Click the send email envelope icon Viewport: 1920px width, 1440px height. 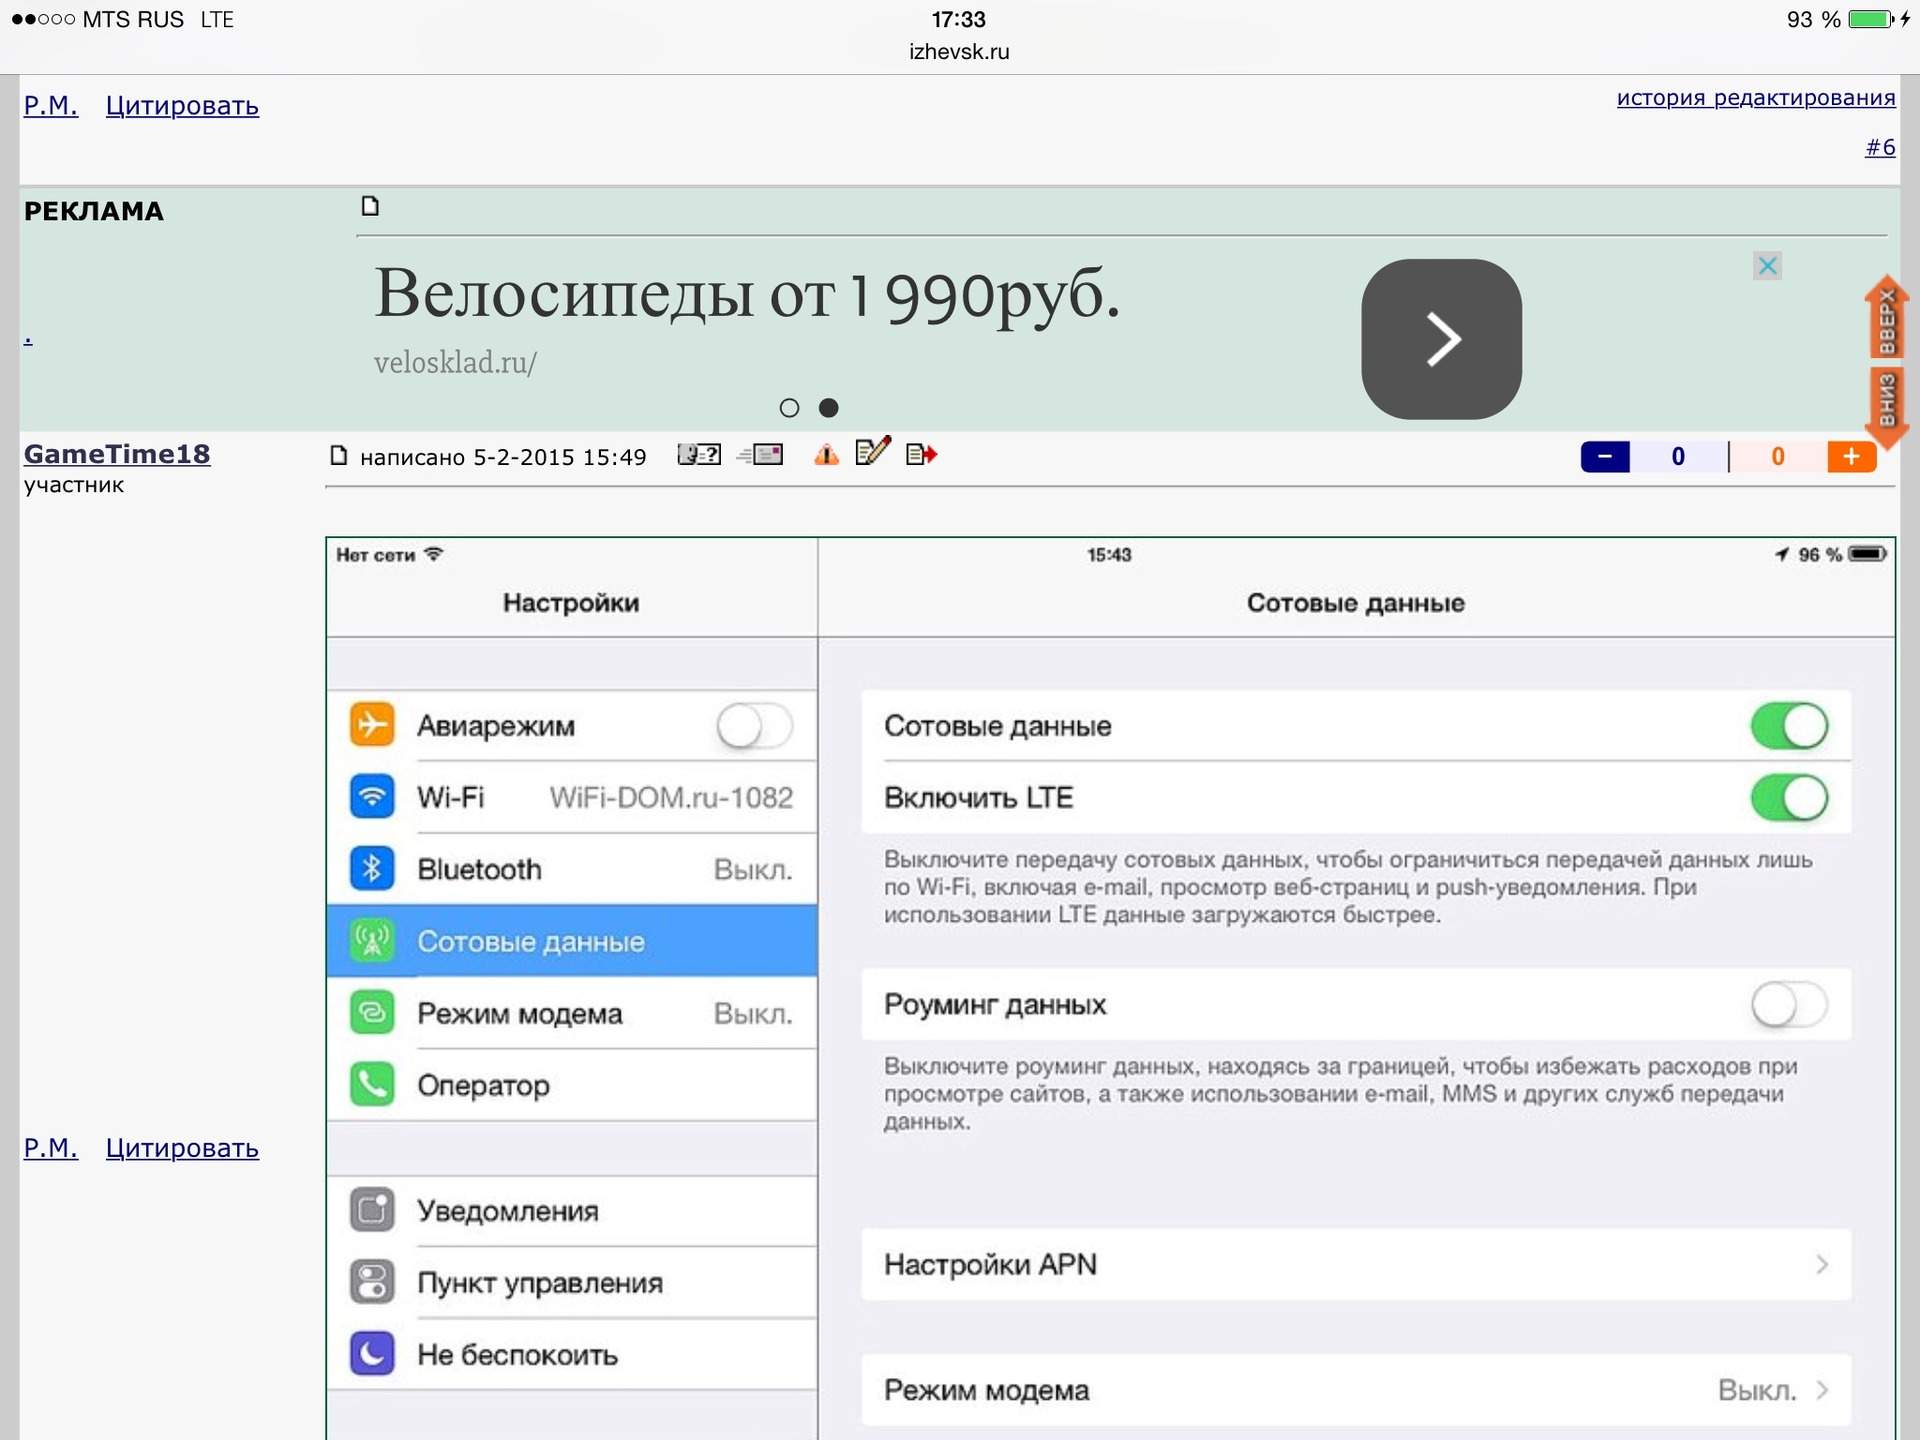pyautogui.click(x=761, y=455)
